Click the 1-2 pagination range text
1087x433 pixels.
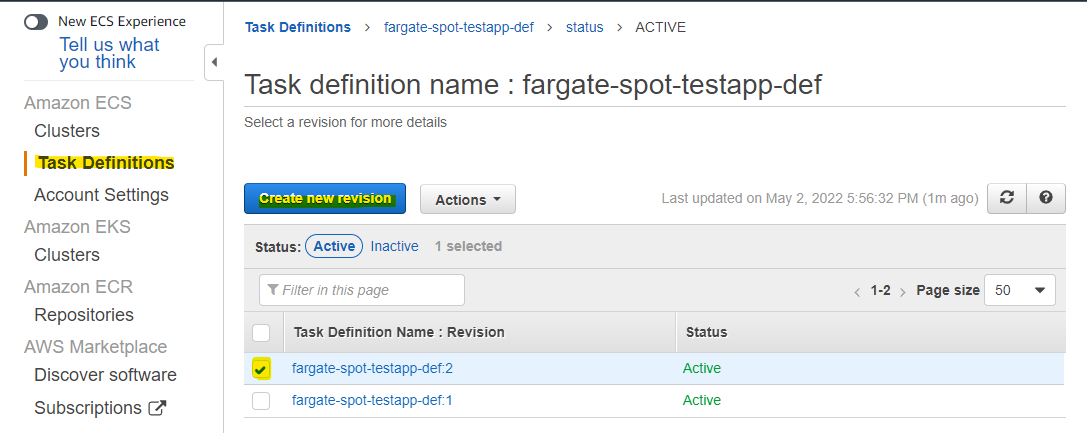pos(880,291)
